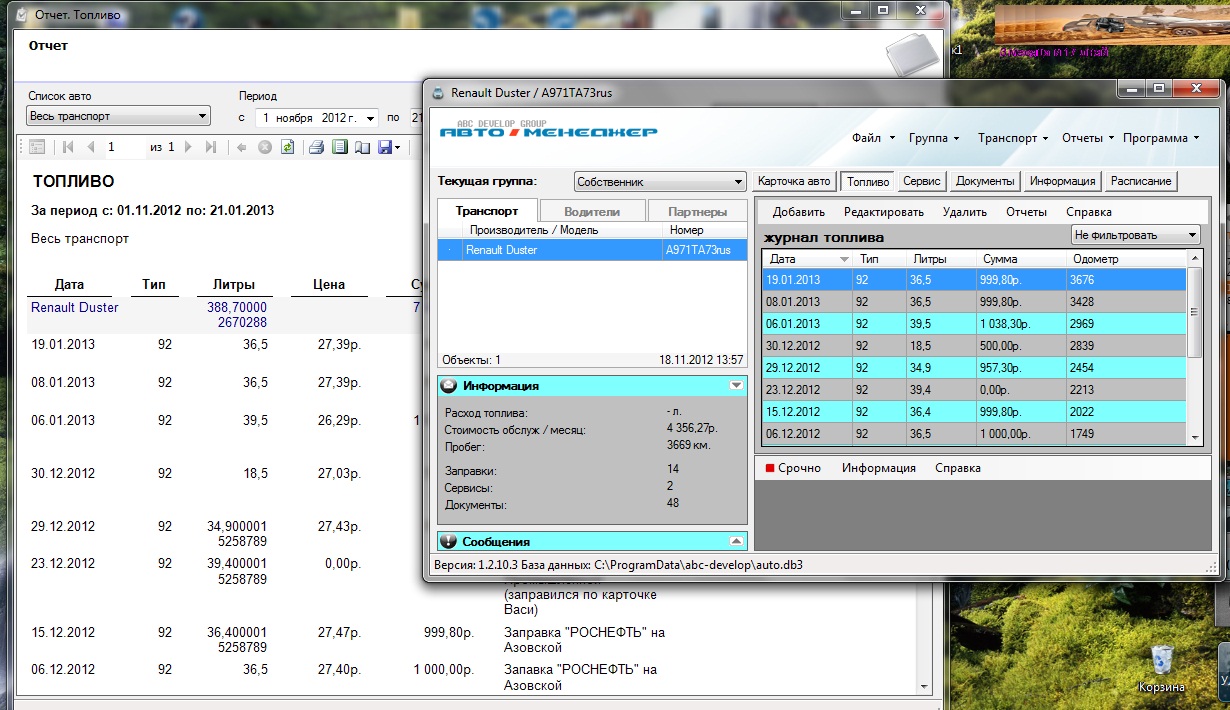
Task: Toggle the Print Layout view icon
Action: pyautogui.click(x=339, y=147)
